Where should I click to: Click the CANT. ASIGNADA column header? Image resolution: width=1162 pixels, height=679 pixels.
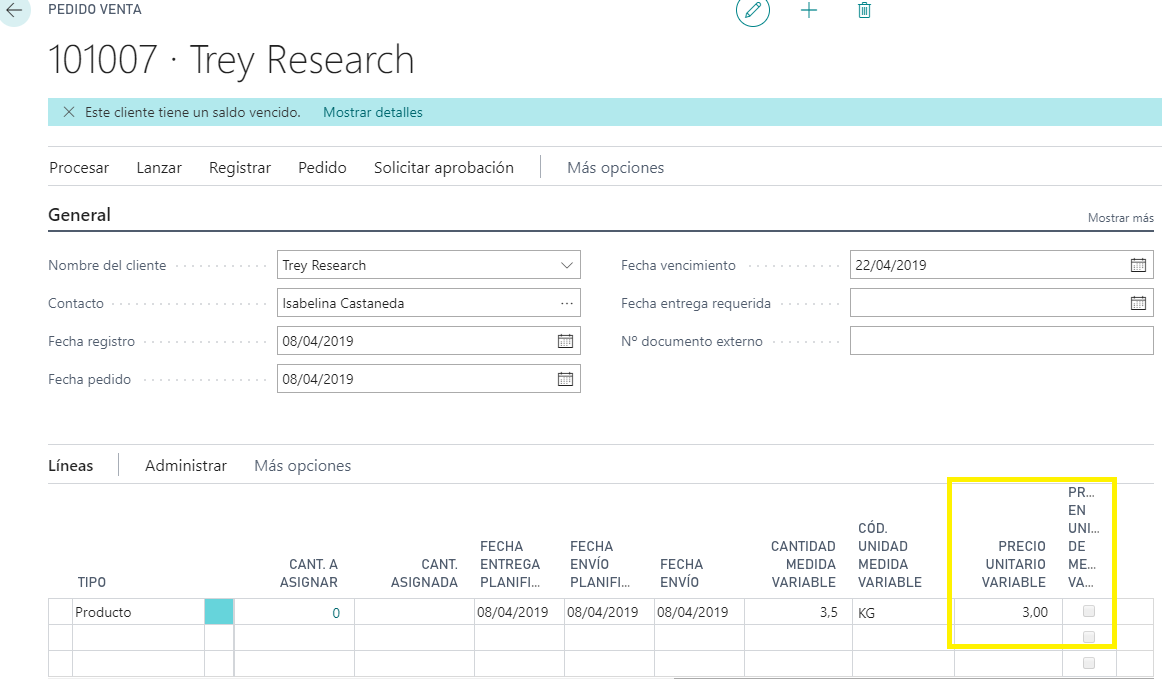point(424,573)
